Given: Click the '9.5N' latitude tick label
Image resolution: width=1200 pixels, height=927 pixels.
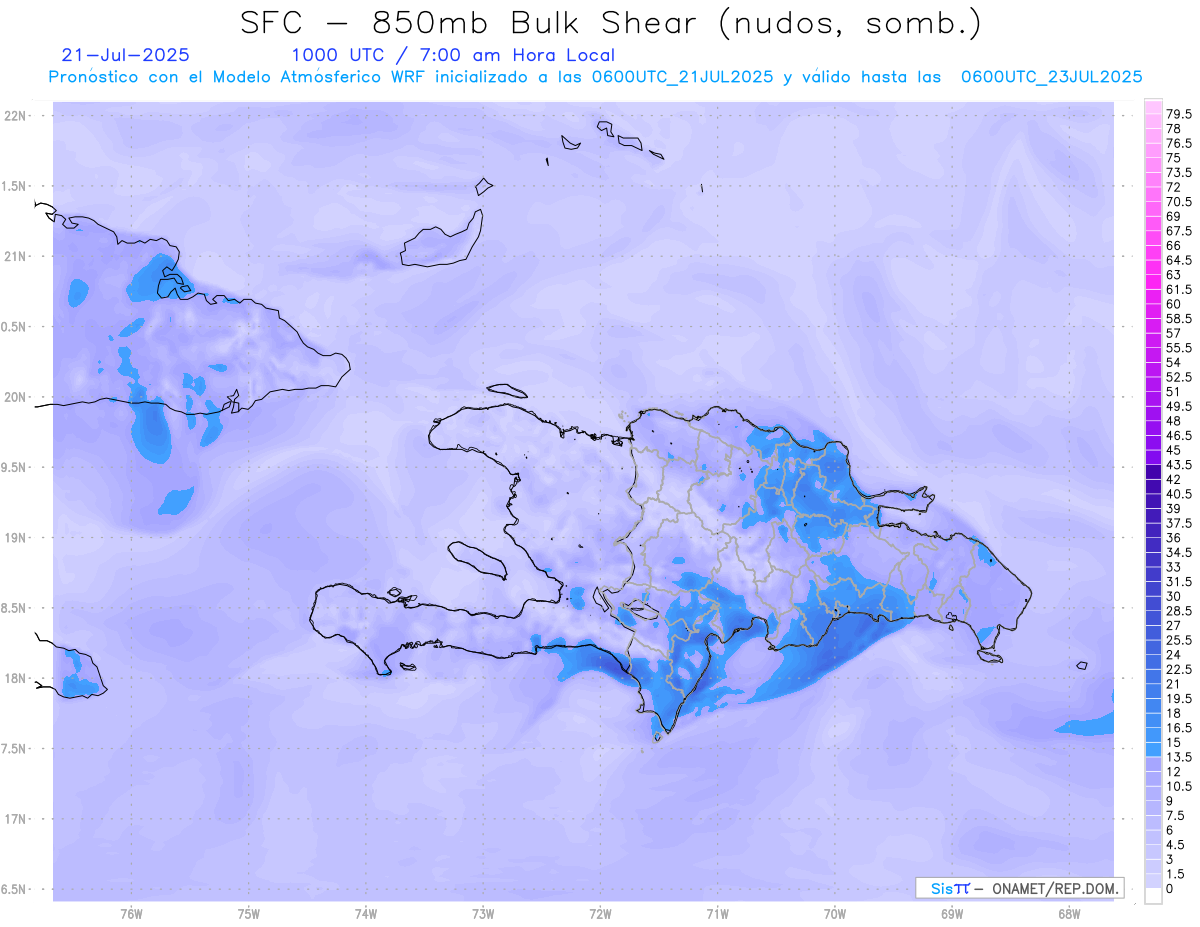Looking at the screenshot, I should [15, 468].
